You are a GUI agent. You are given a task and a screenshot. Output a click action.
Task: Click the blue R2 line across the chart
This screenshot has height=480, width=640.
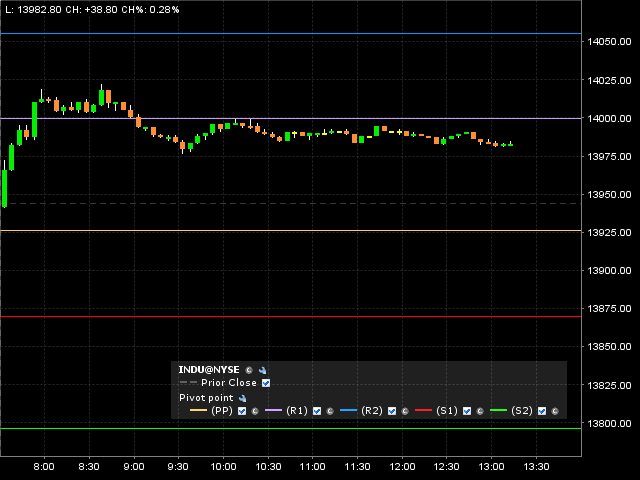pyautogui.click(x=291, y=33)
